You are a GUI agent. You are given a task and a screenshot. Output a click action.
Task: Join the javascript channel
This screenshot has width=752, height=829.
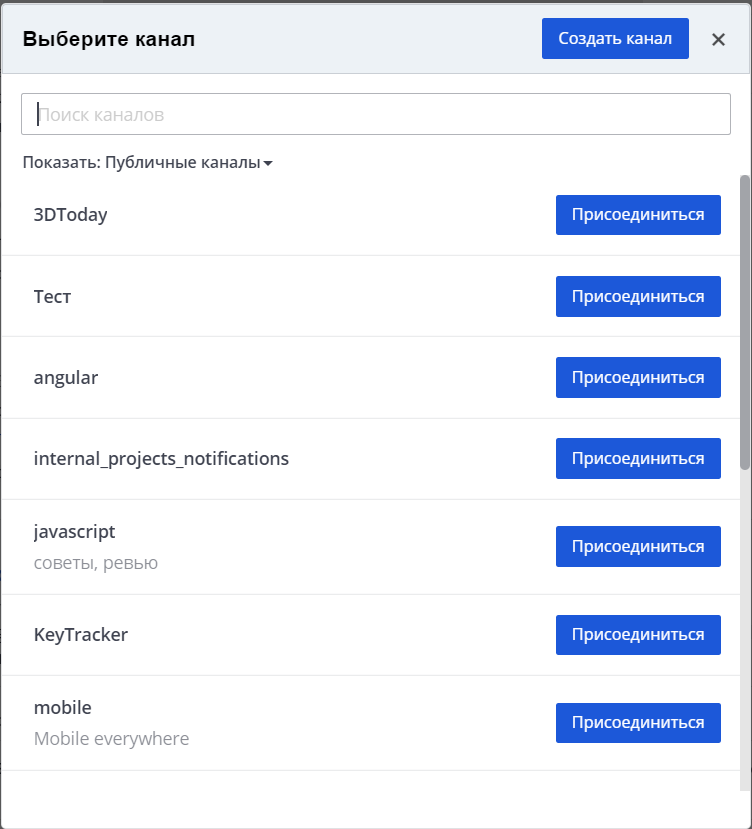tap(638, 546)
